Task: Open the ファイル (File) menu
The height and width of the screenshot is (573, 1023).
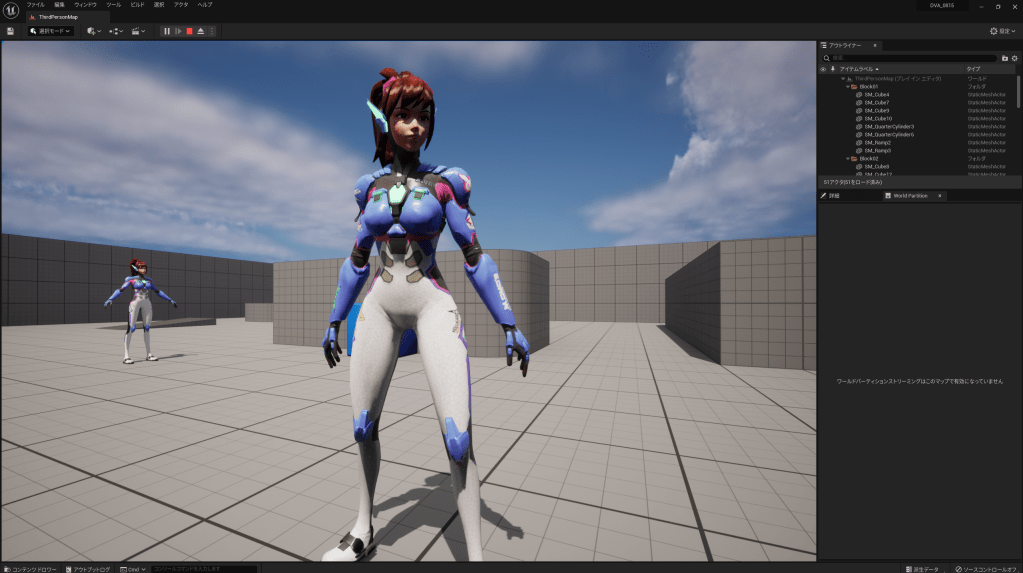Action: pos(36,5)
